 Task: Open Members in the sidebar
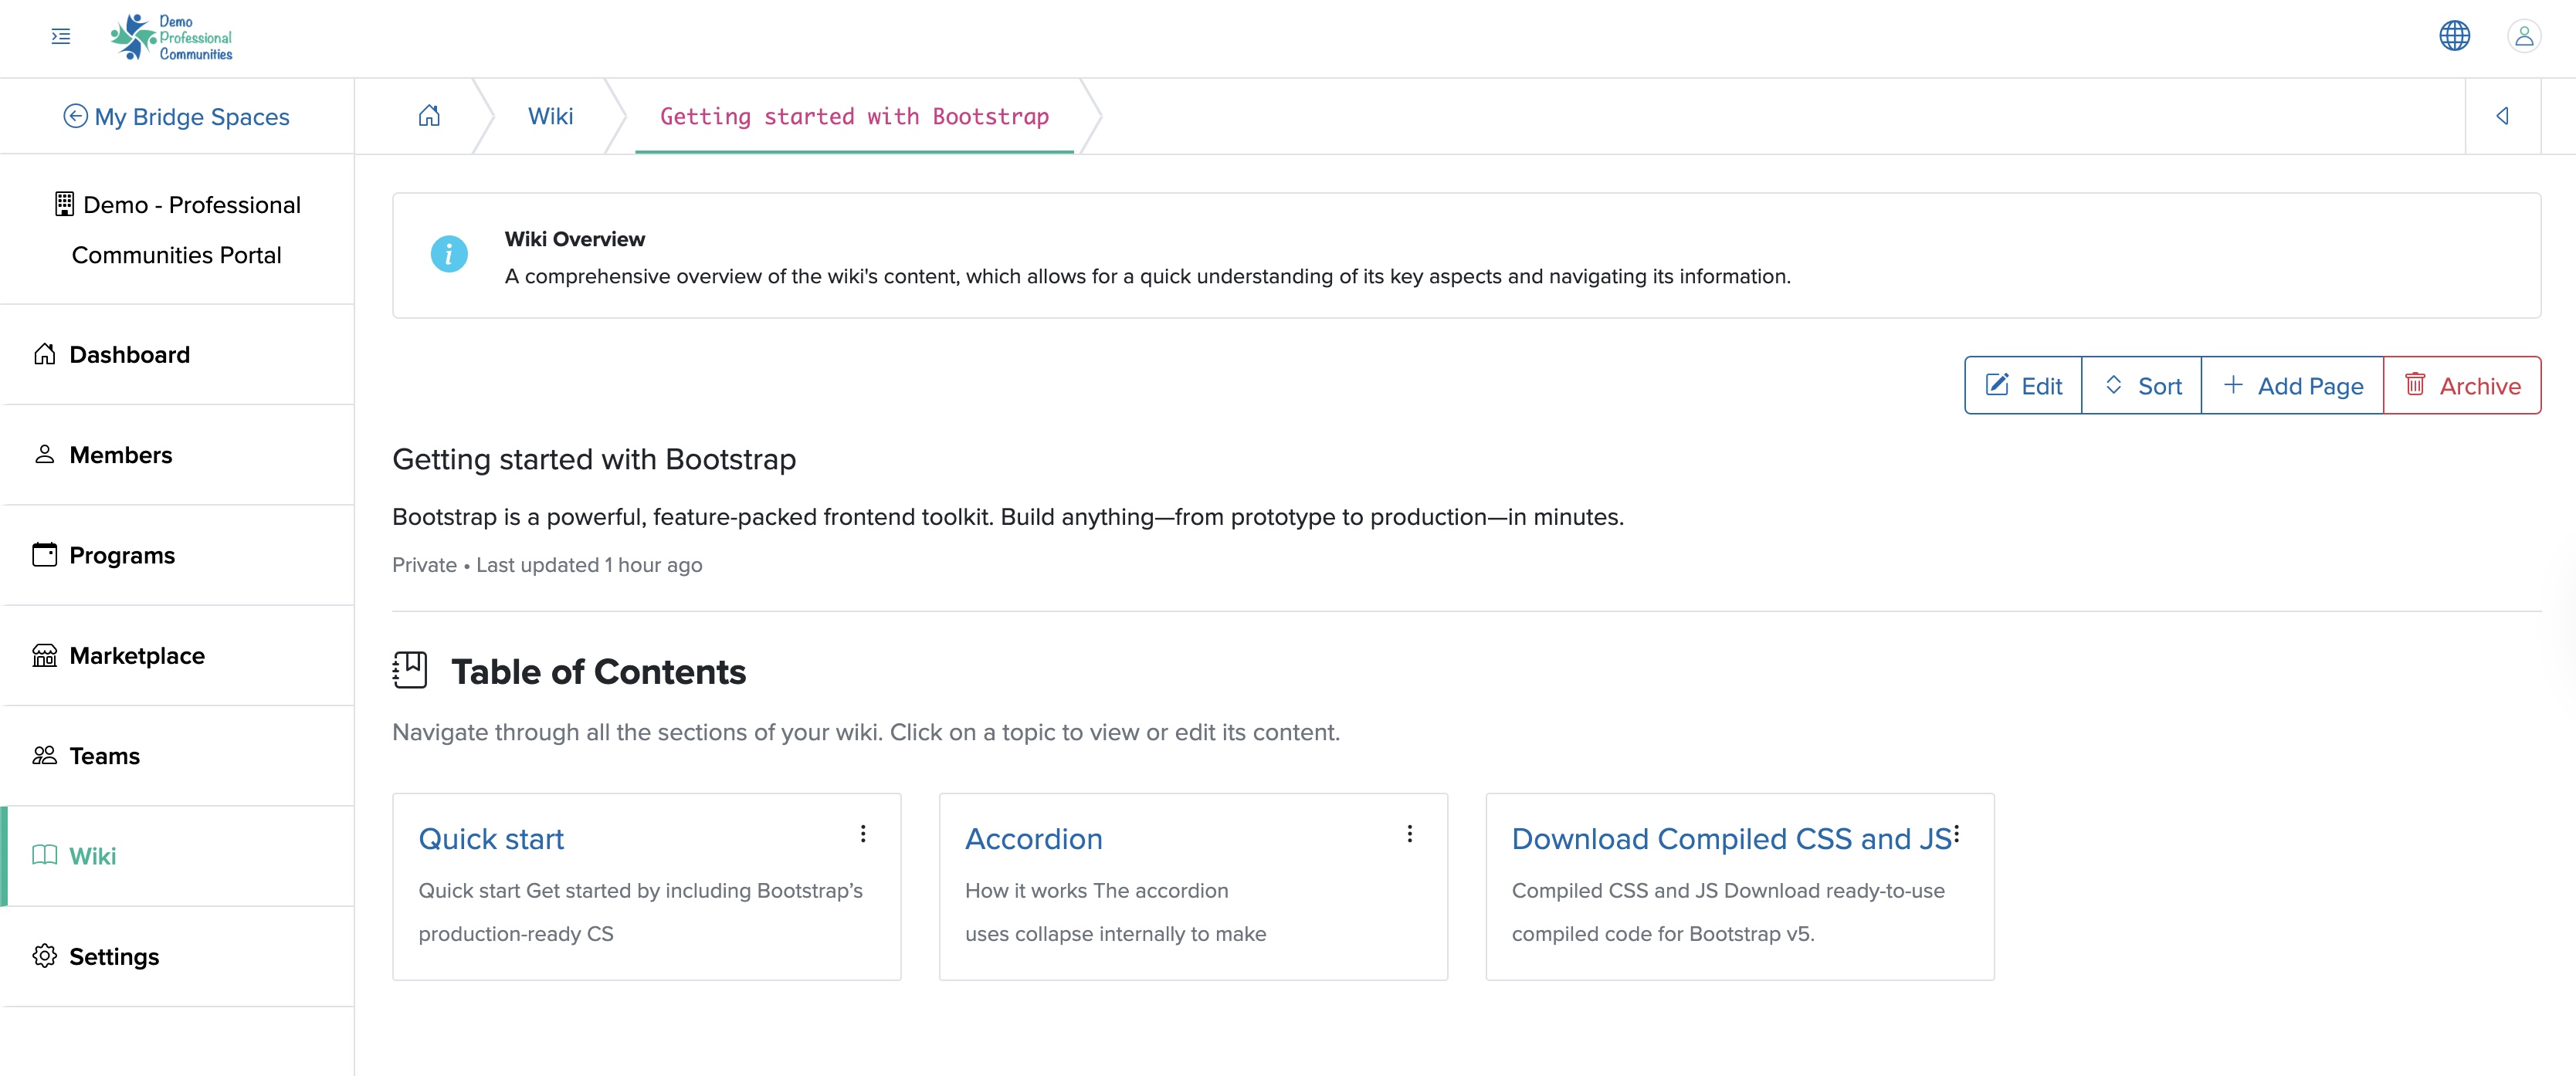point(177,455)
